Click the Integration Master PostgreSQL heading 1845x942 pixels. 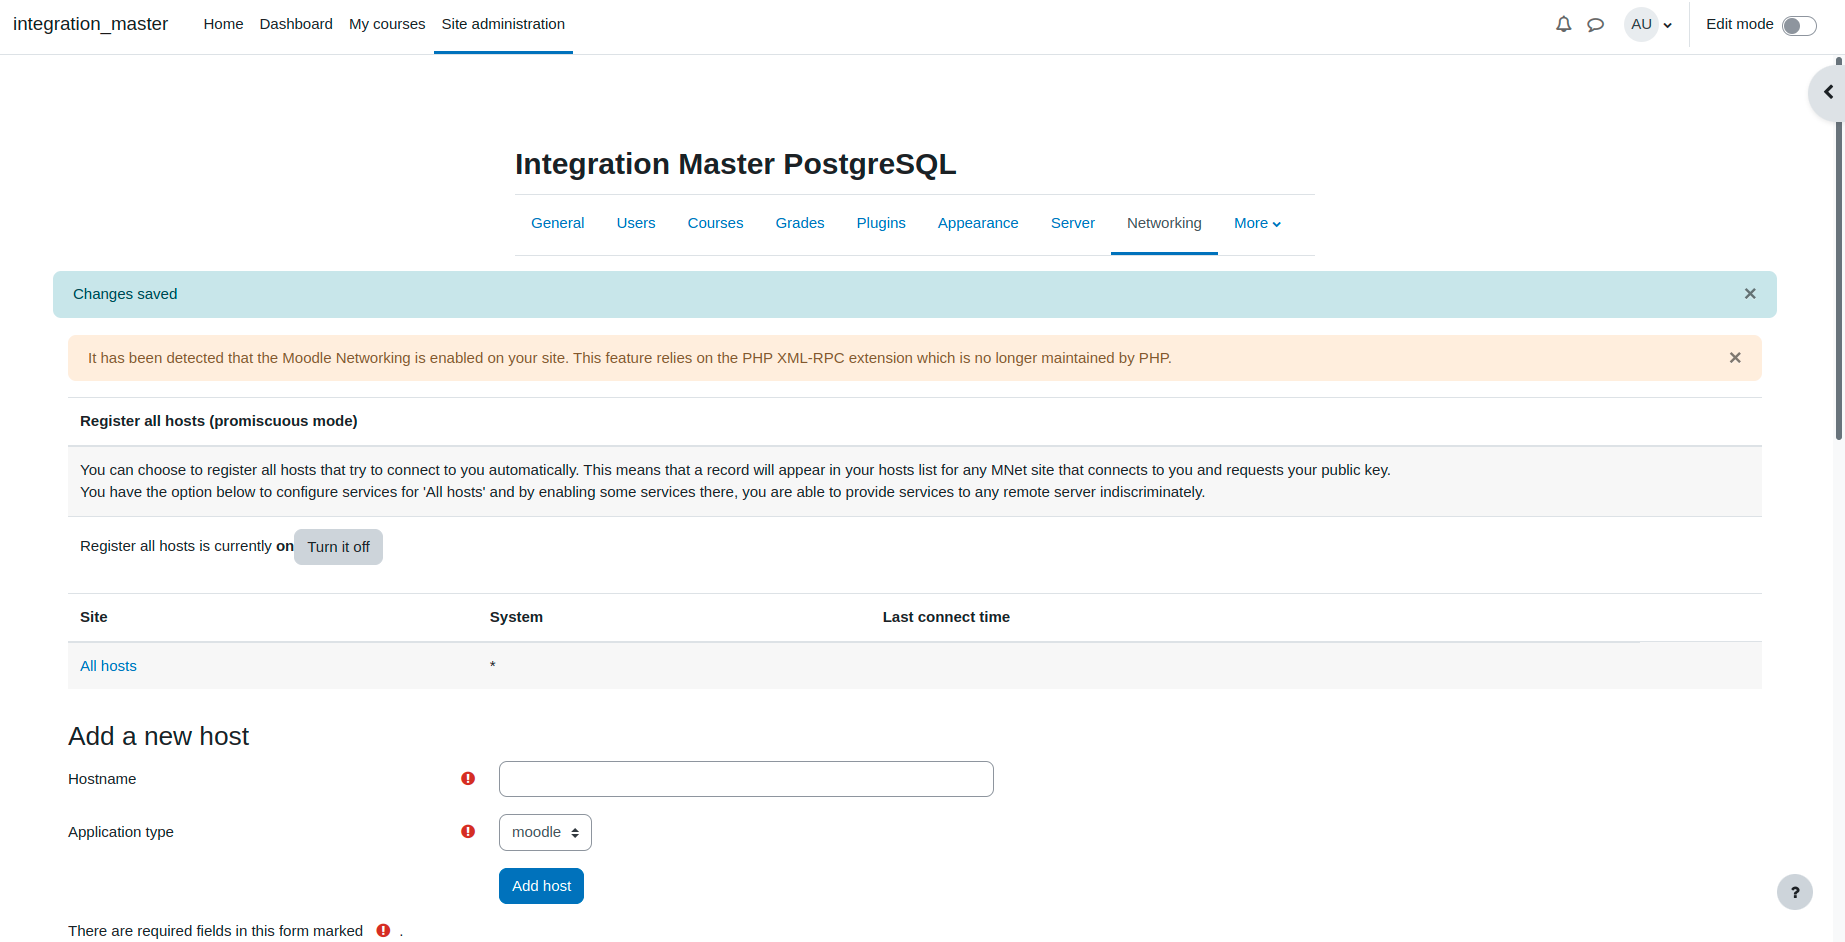[735, 164]
